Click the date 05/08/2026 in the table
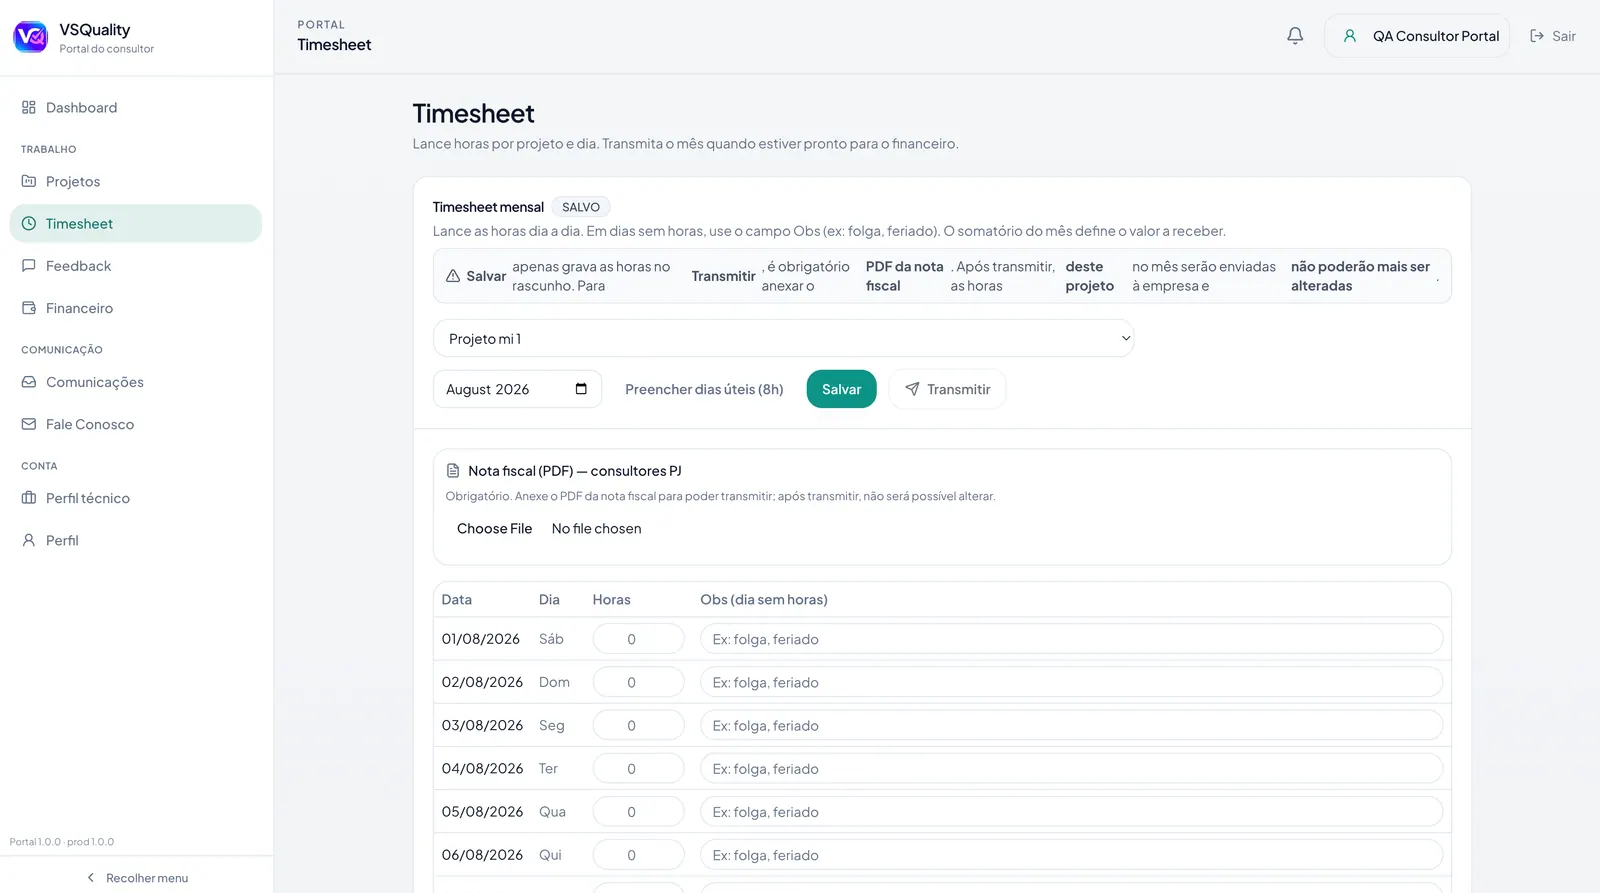 482,812
